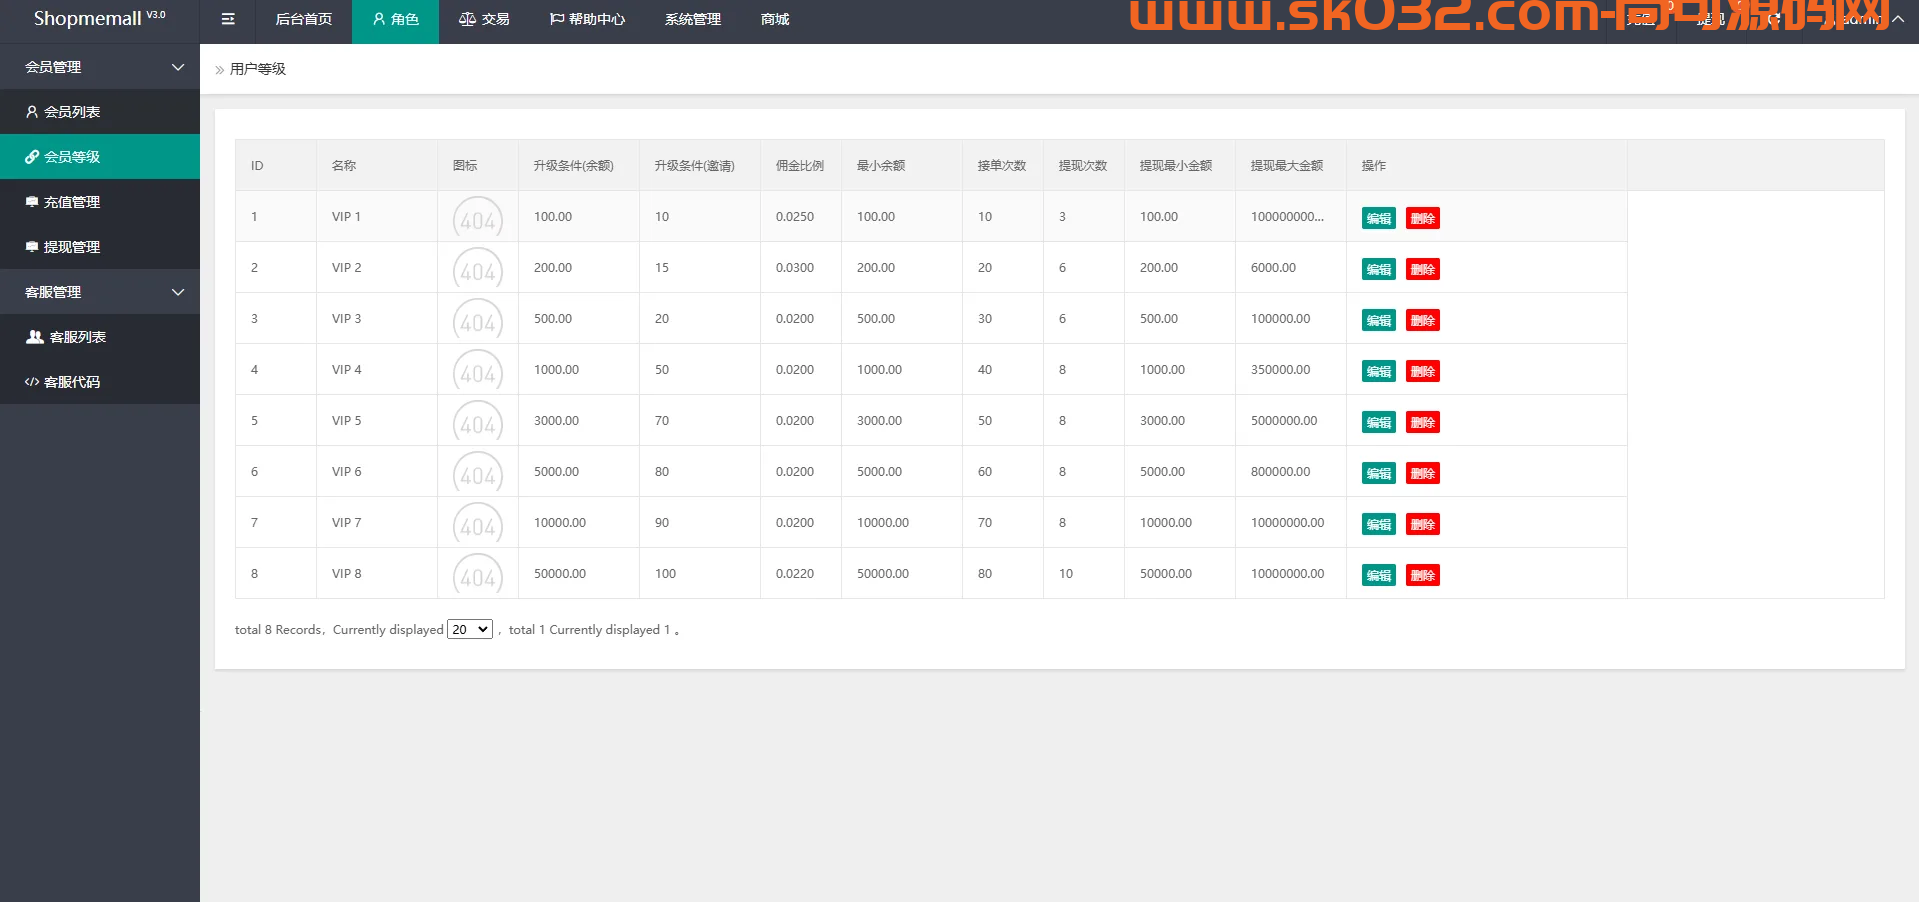Viewport: 1919px width, 902px height.
Task: Select the 0.0220 commission cell of VIP 8
Action: (x=801, y=573)
